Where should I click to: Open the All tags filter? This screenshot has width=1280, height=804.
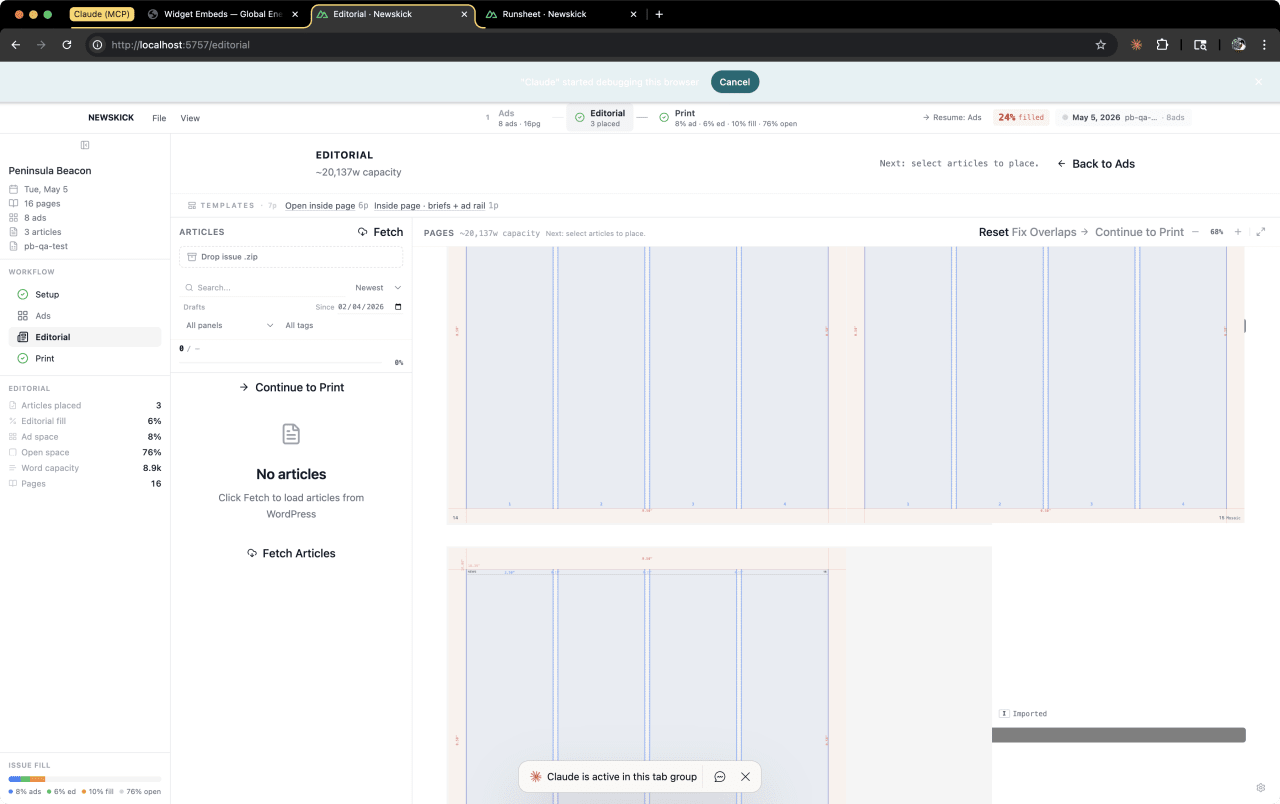point(299,325)
